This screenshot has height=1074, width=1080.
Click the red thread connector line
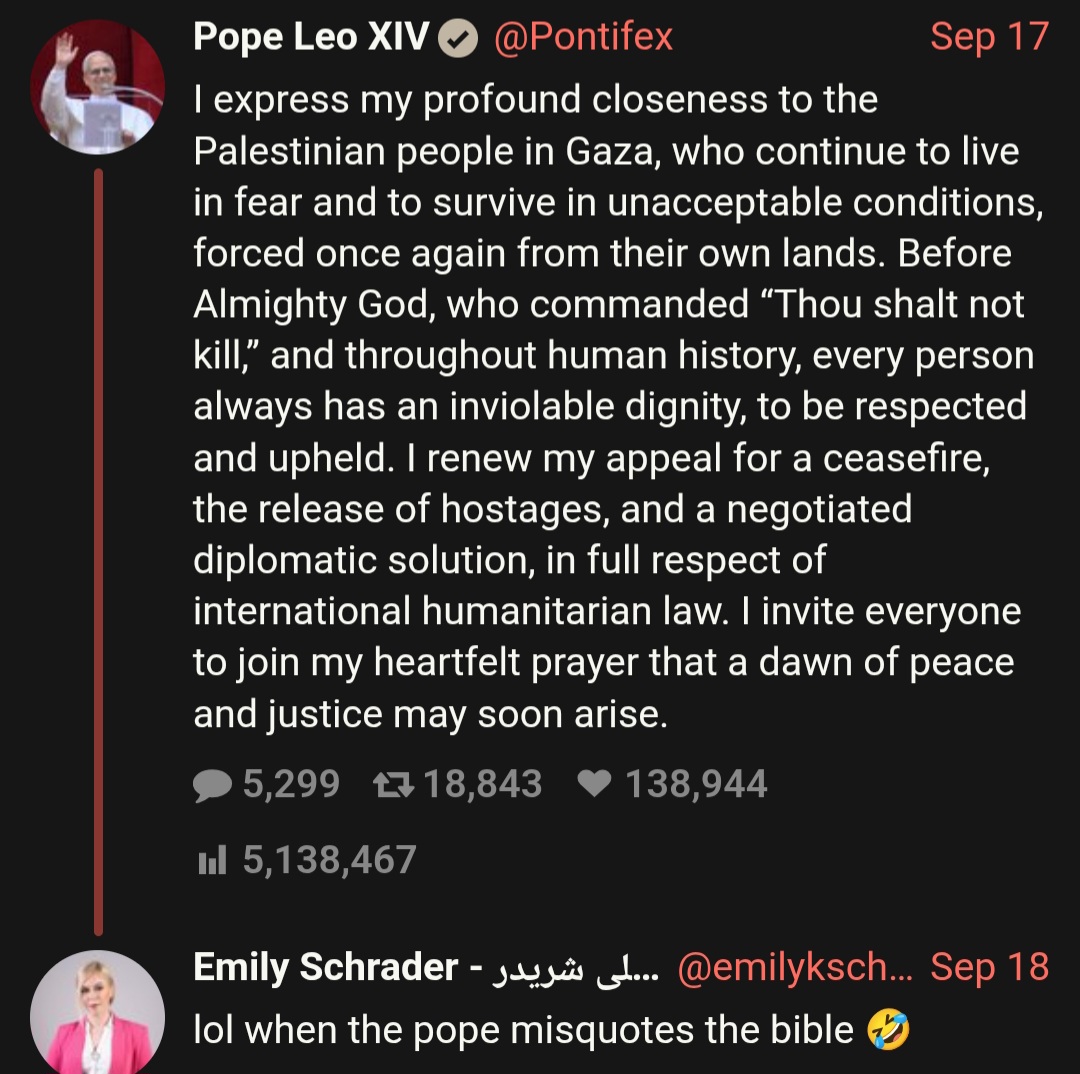(98, 551)
